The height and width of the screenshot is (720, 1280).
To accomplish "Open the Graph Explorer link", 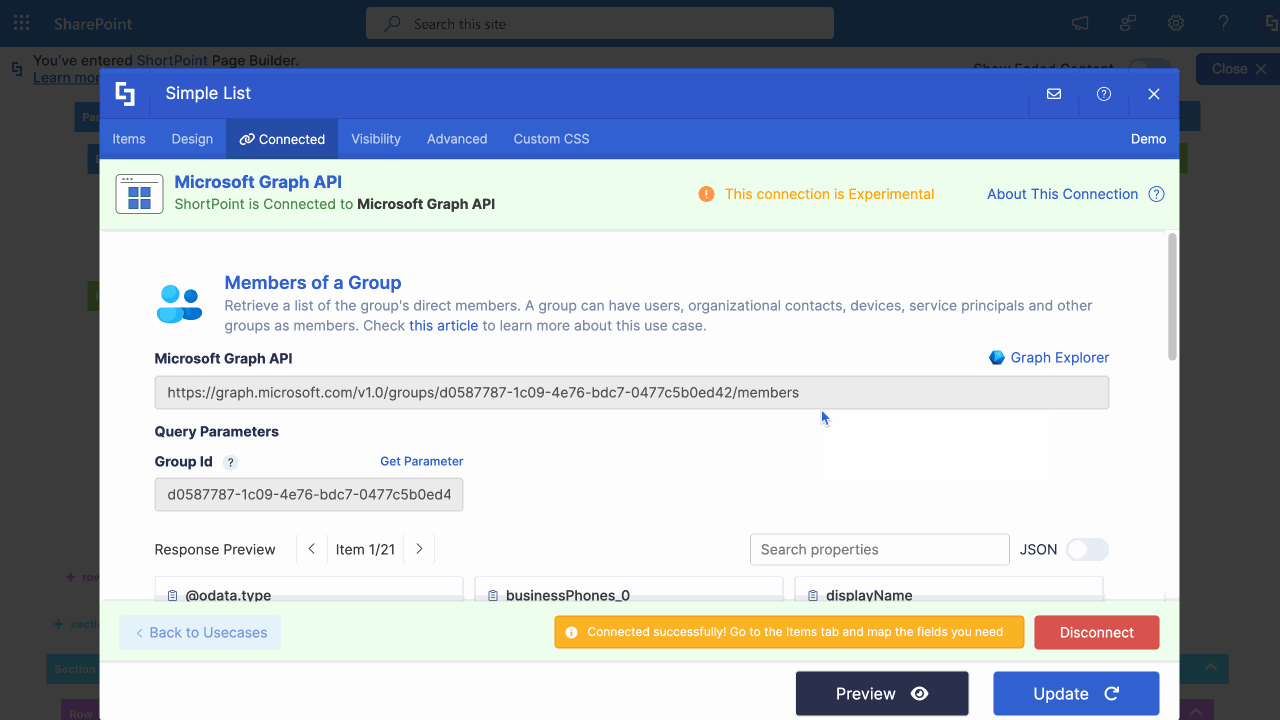I will (1059, 357).
